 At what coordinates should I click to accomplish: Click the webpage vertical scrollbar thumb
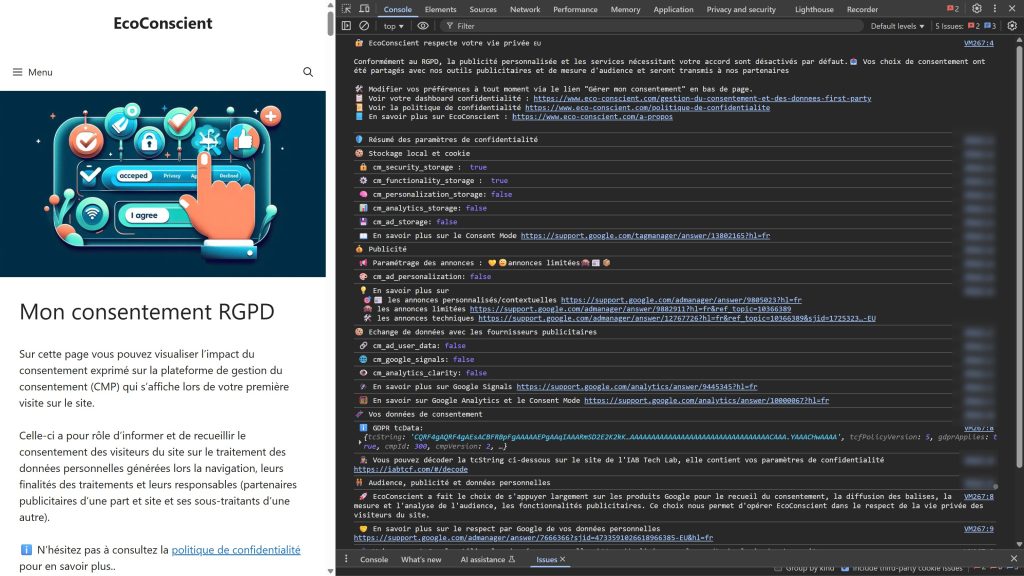pyautogui.click(x=330, y=24)
